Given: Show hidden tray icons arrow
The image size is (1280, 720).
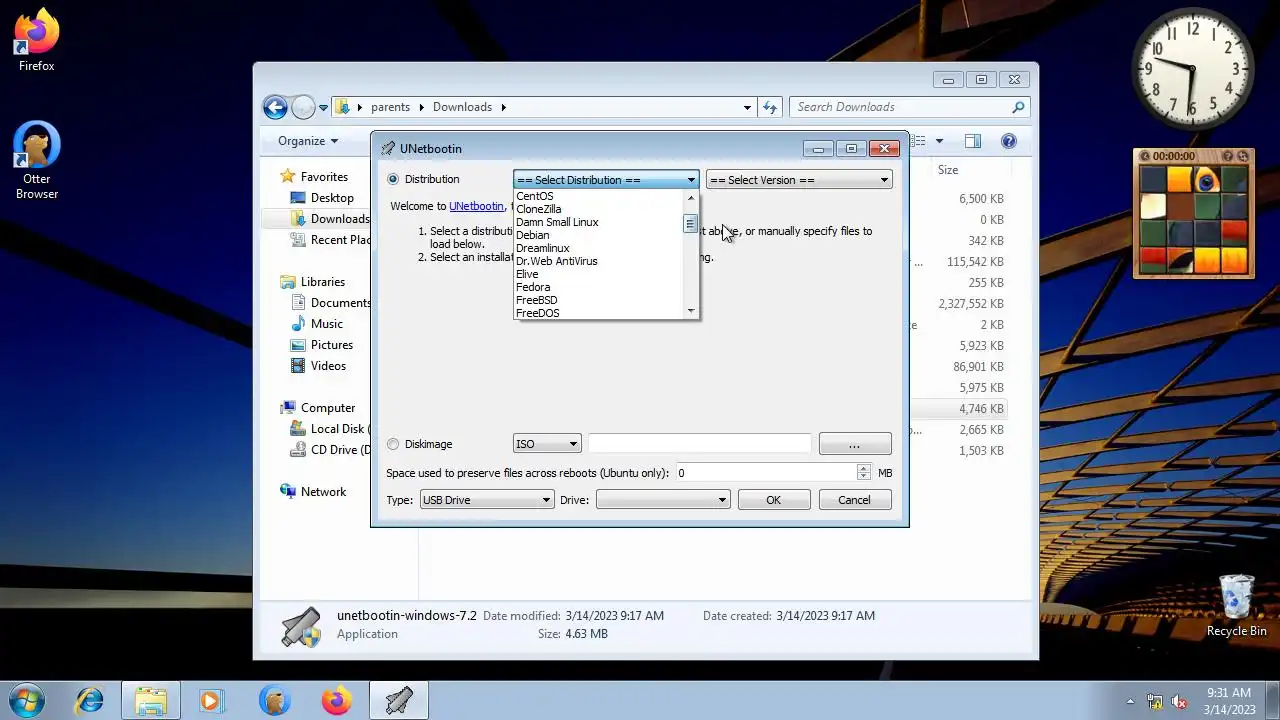Looking at the screenshot, I should pyautogui.click(x=1130, y=702).
